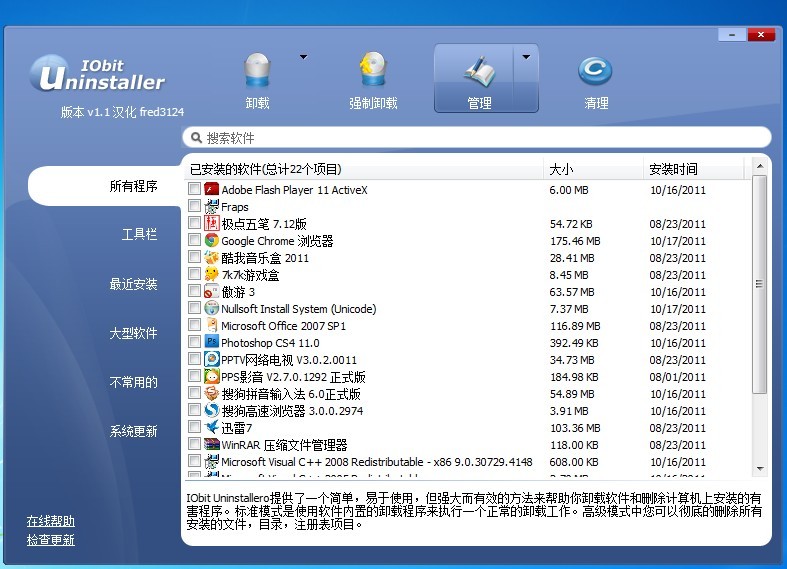787x569 pixels.
Task: Enable checkbox for PPTV网络电视
Action: click(194, 359)
